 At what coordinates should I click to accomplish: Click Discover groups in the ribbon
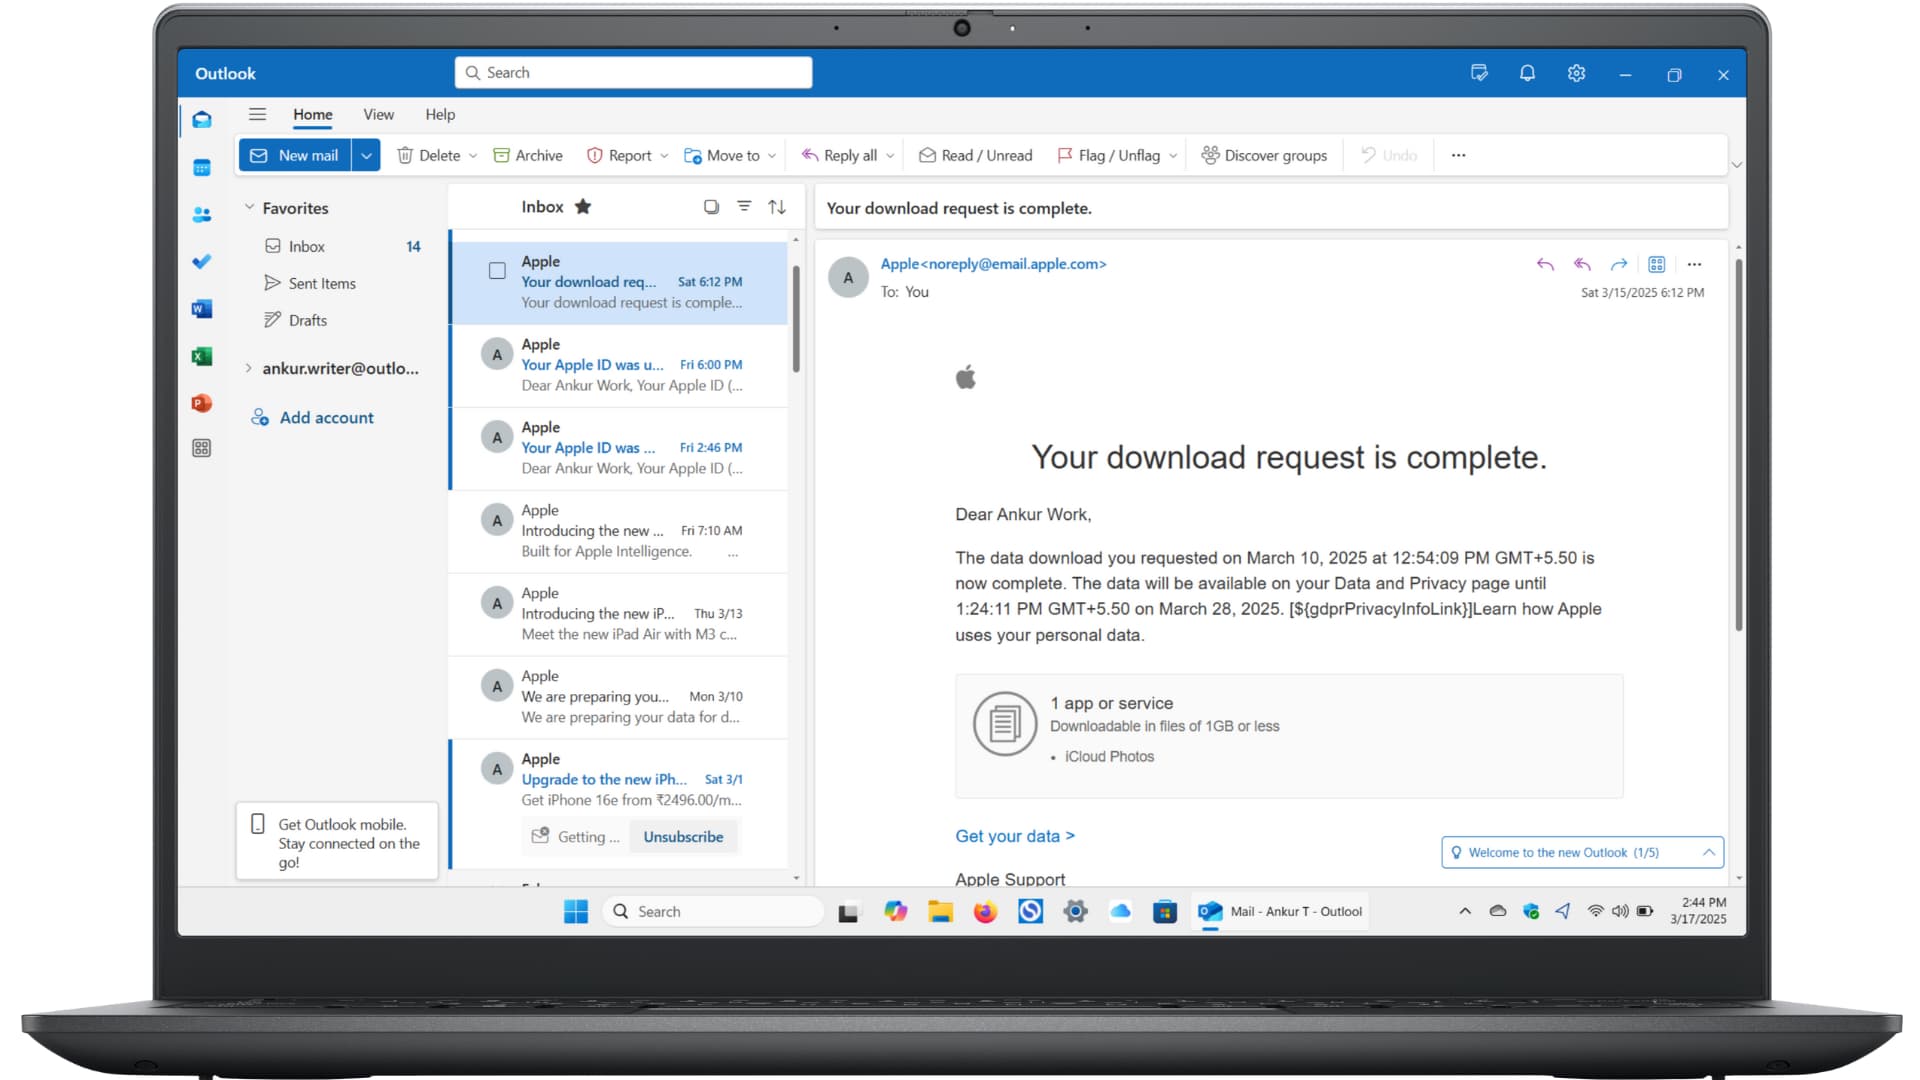(x=1264, y=155)
